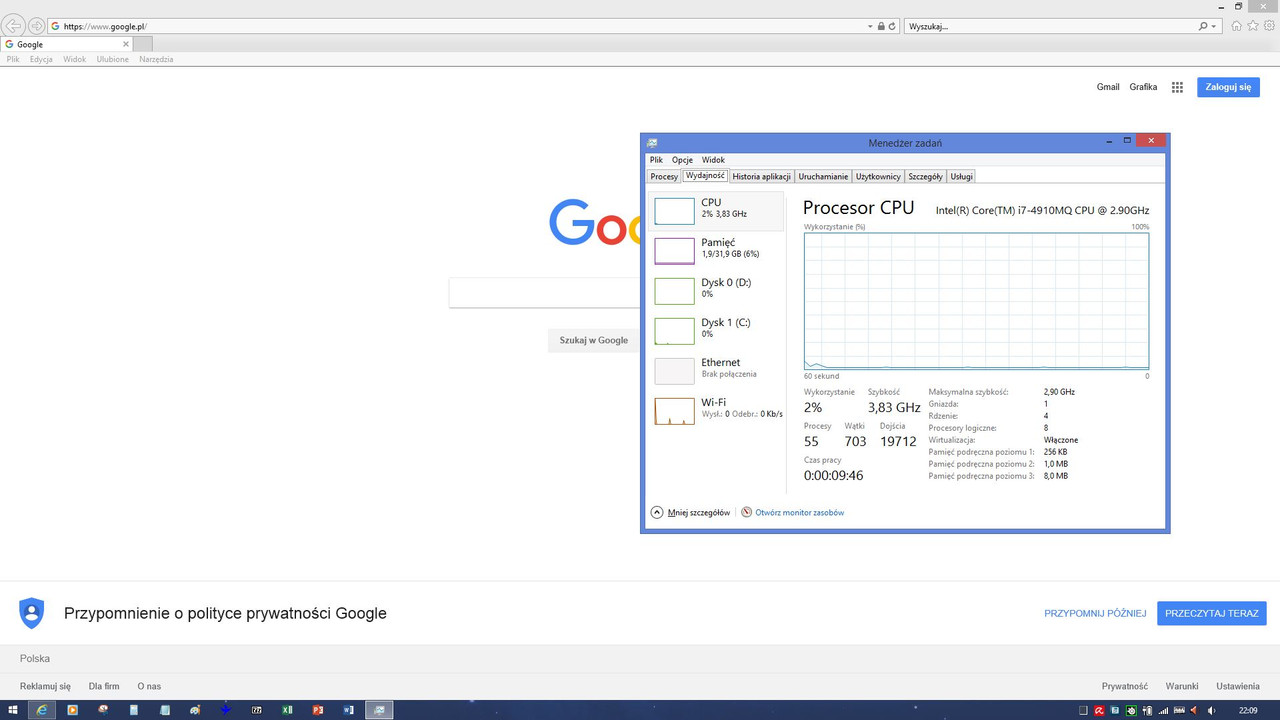Open Favorites with the star icon
This screenshot has width=1280, height=720.
click(x=1253, y=26)
